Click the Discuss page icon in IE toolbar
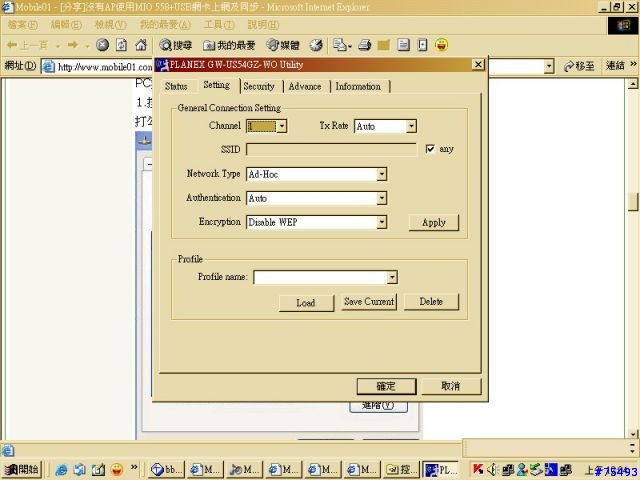The image size is (640, 480). (403, 45)
